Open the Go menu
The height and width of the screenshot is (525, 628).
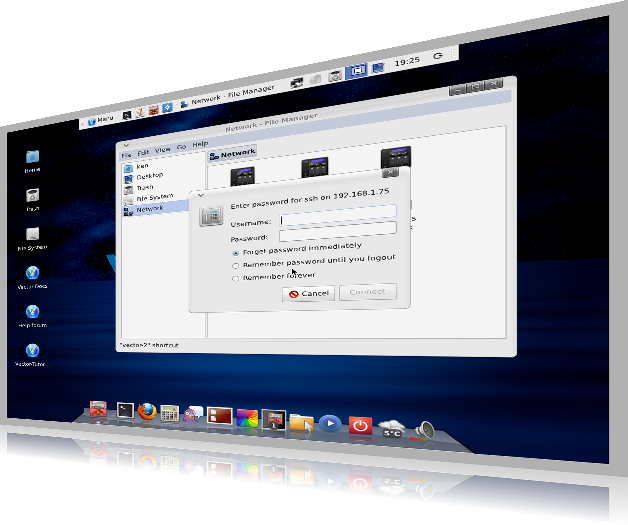click(x=181, y=148)
